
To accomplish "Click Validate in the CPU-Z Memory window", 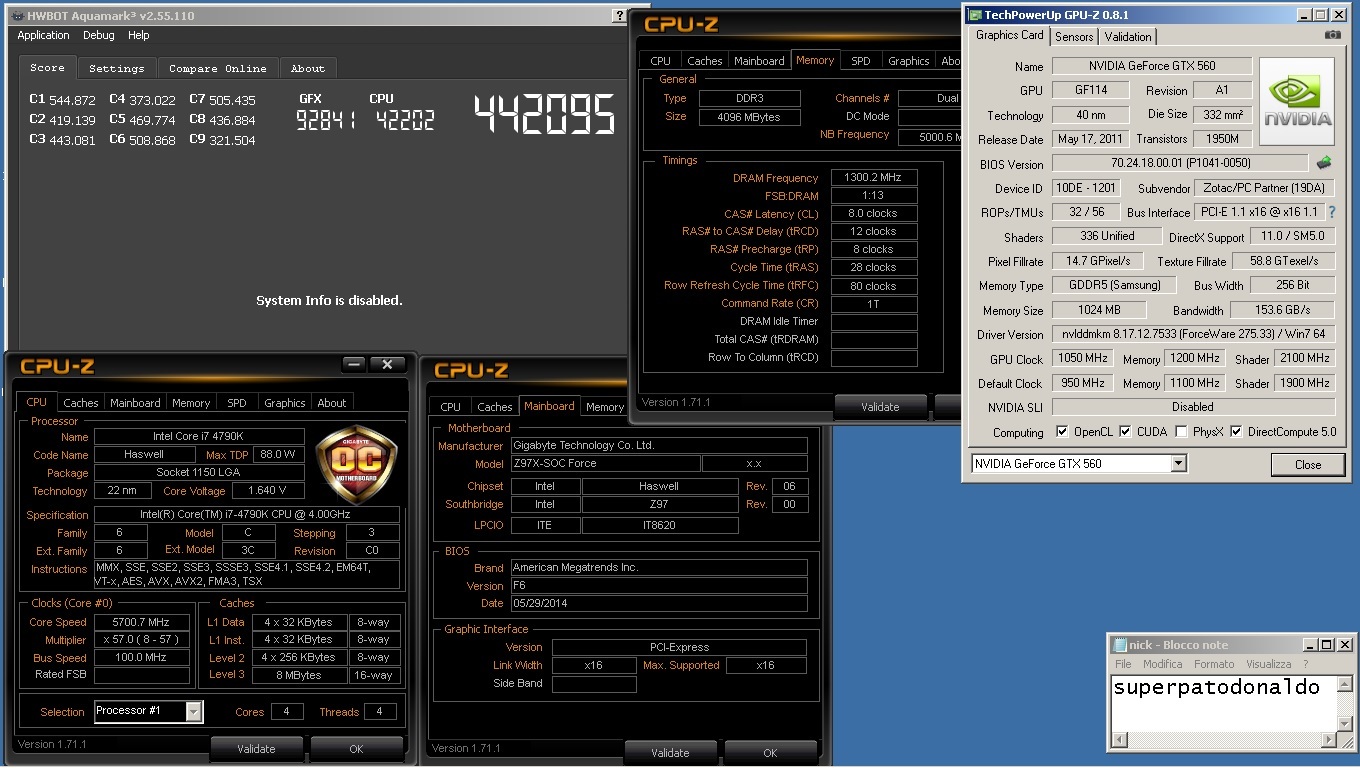I will point(880,407).
